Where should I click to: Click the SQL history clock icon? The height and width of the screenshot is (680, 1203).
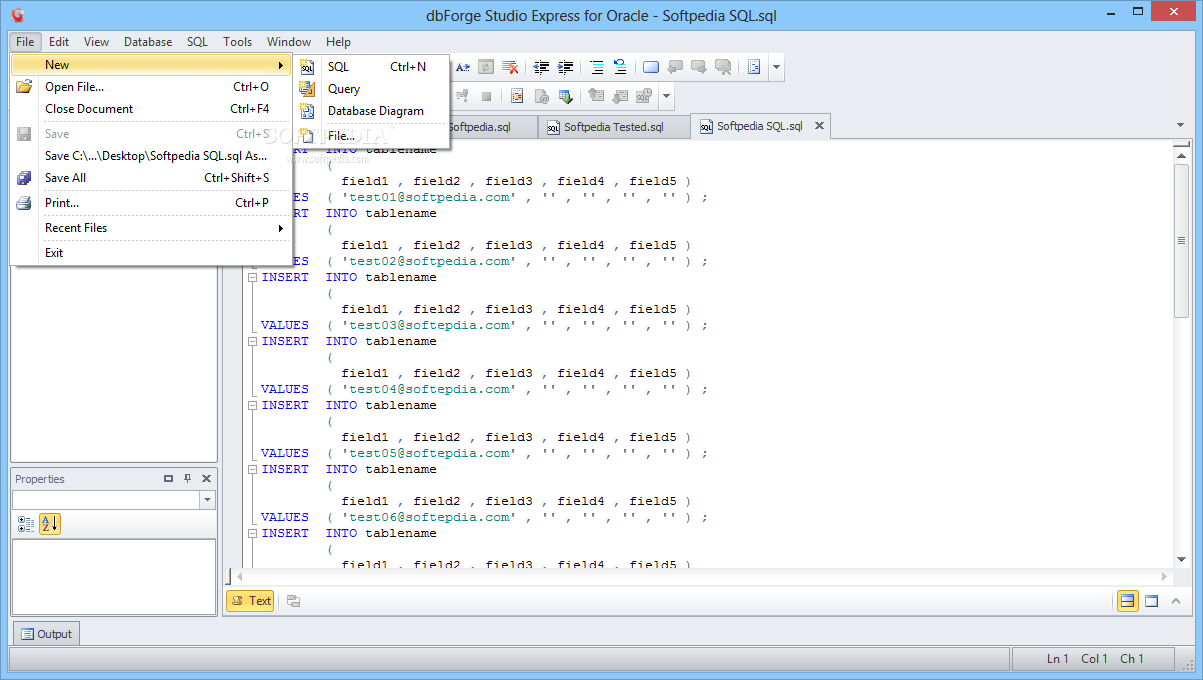(x=644, y=96)
